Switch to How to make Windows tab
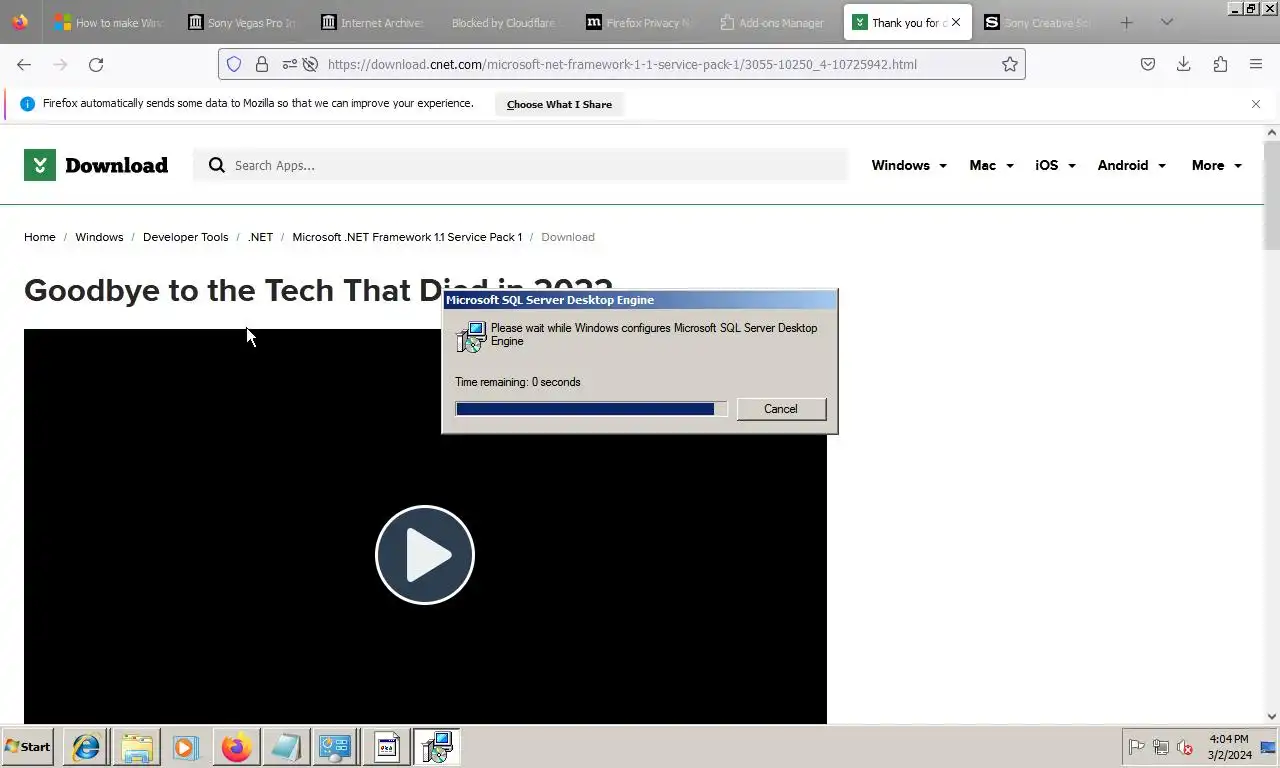Image resolution: width=1280 pixels, height=768 pixels. 108,22
